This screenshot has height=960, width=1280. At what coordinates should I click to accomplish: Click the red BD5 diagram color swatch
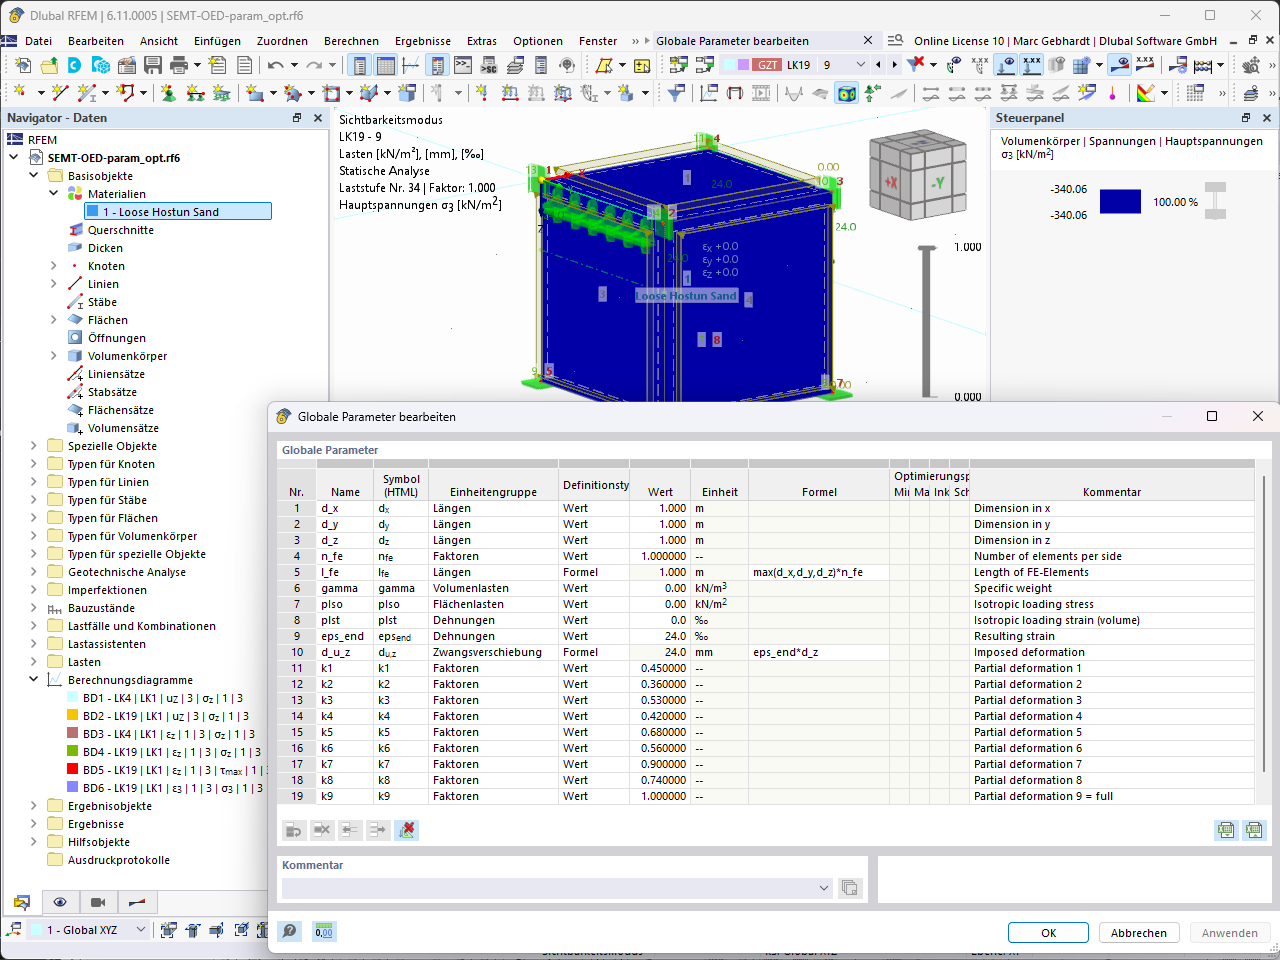(72, 770)
